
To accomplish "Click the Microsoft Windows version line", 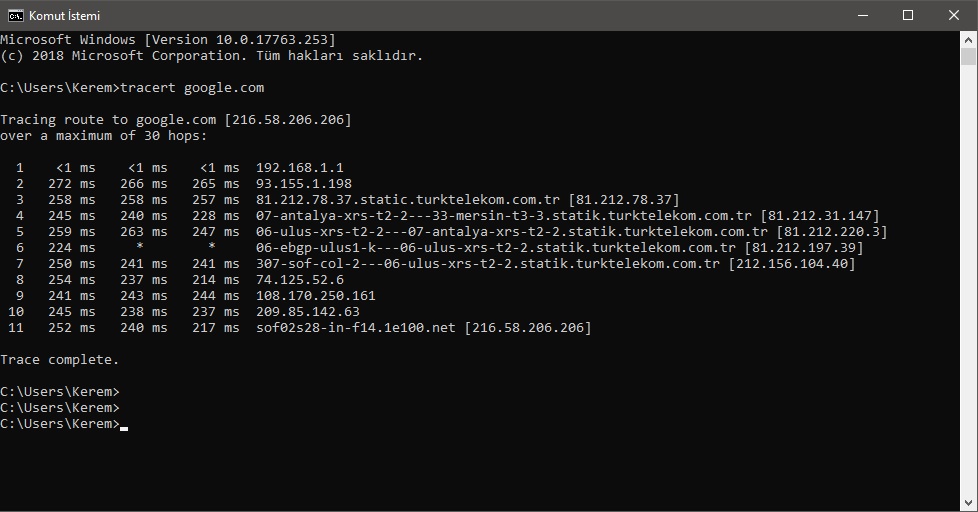I will pyautogui.click(x=168, y=40).
